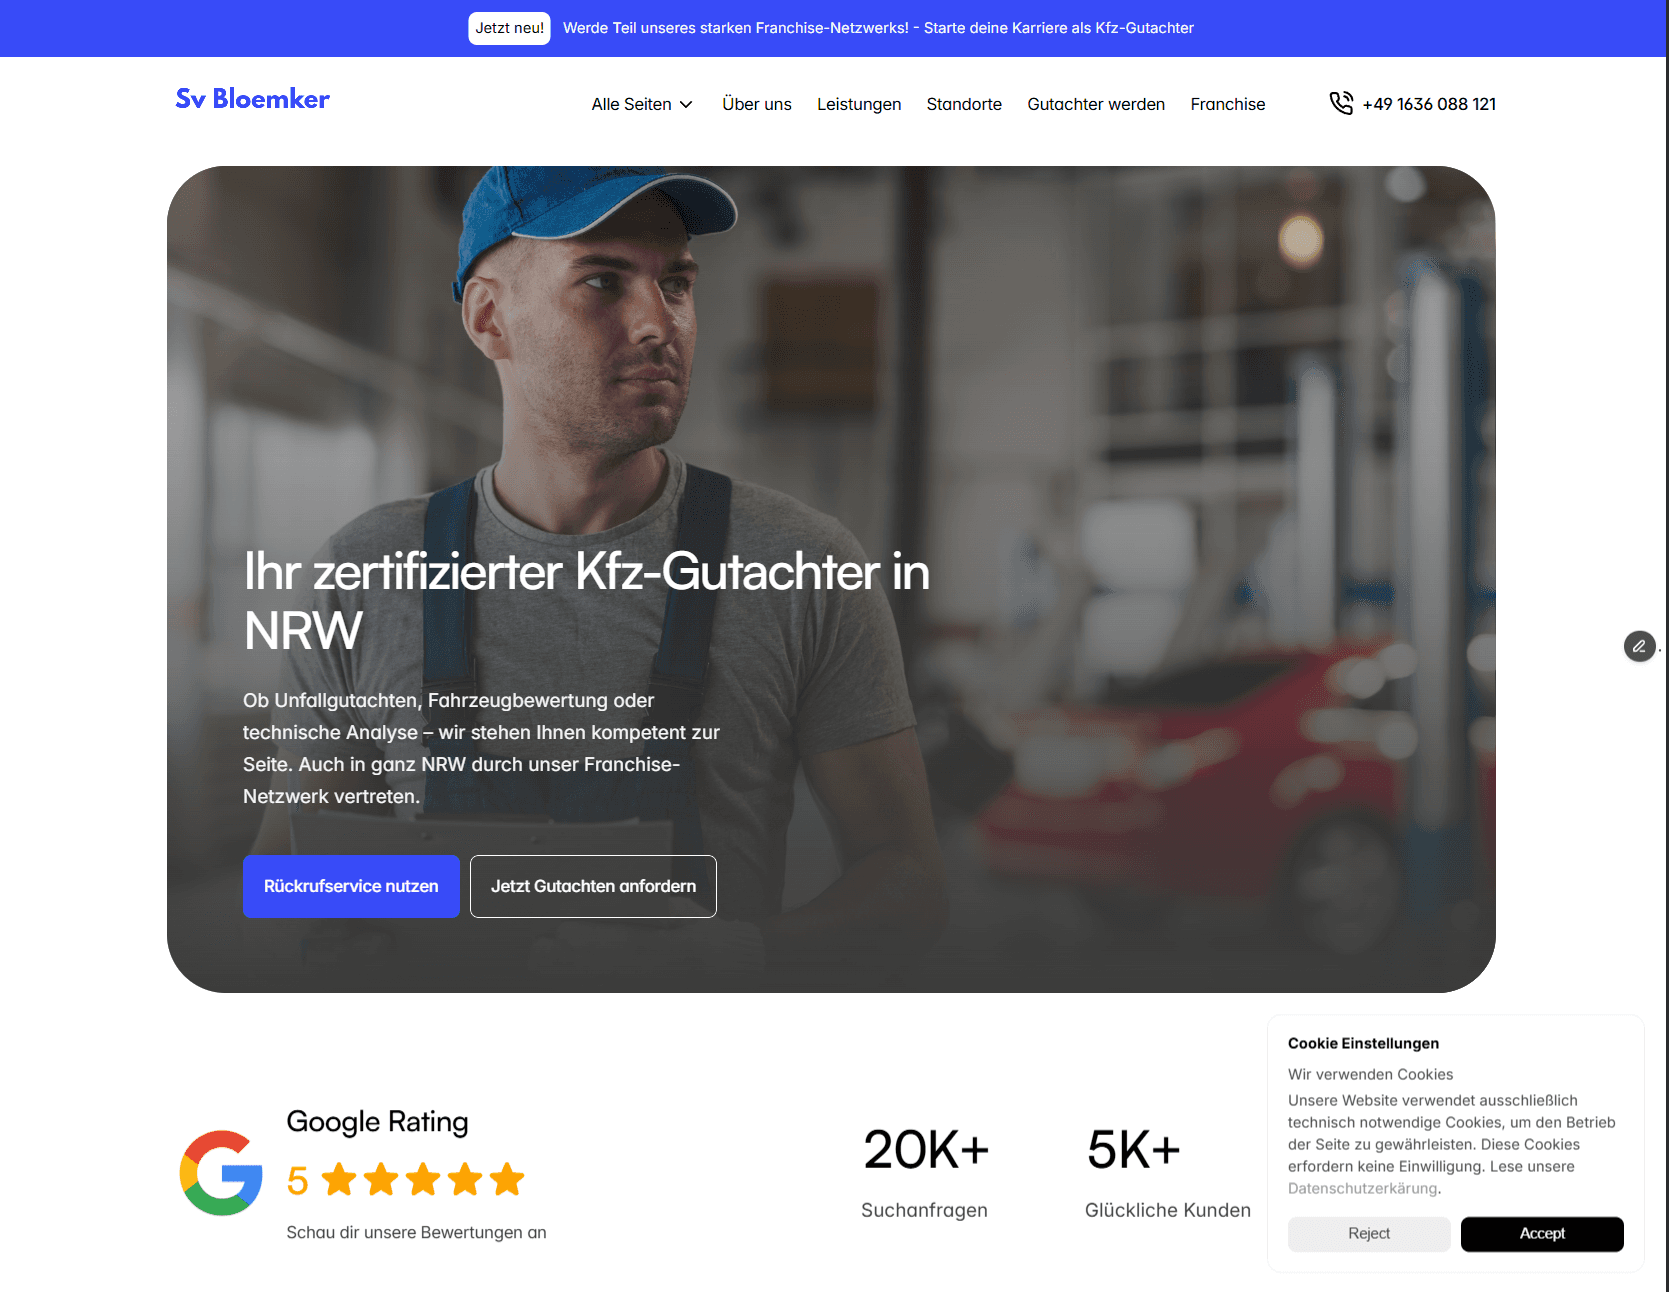Click the Google G logo

coord(221,1173)
